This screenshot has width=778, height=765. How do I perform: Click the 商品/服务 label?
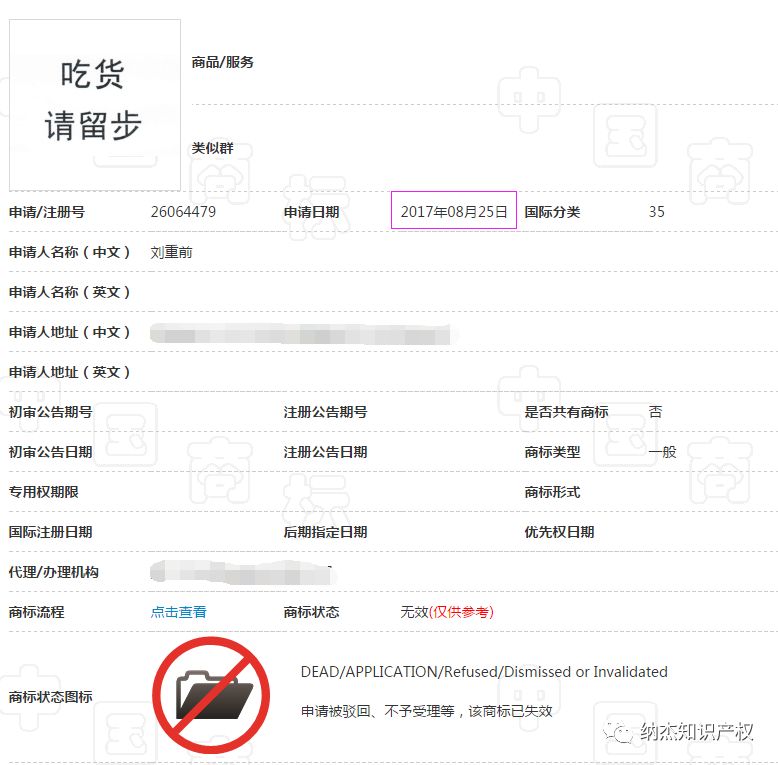(x=222, y=62)
